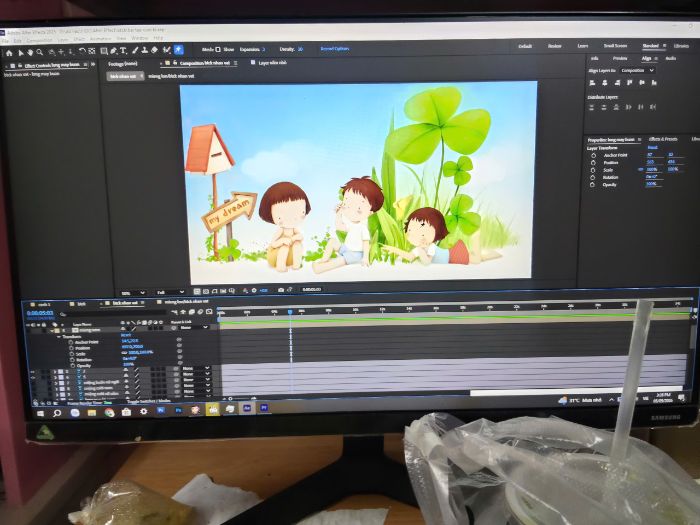Select the Type (T) tool
The width and height of the screenshot is (700, 525).
click(123, 50)
